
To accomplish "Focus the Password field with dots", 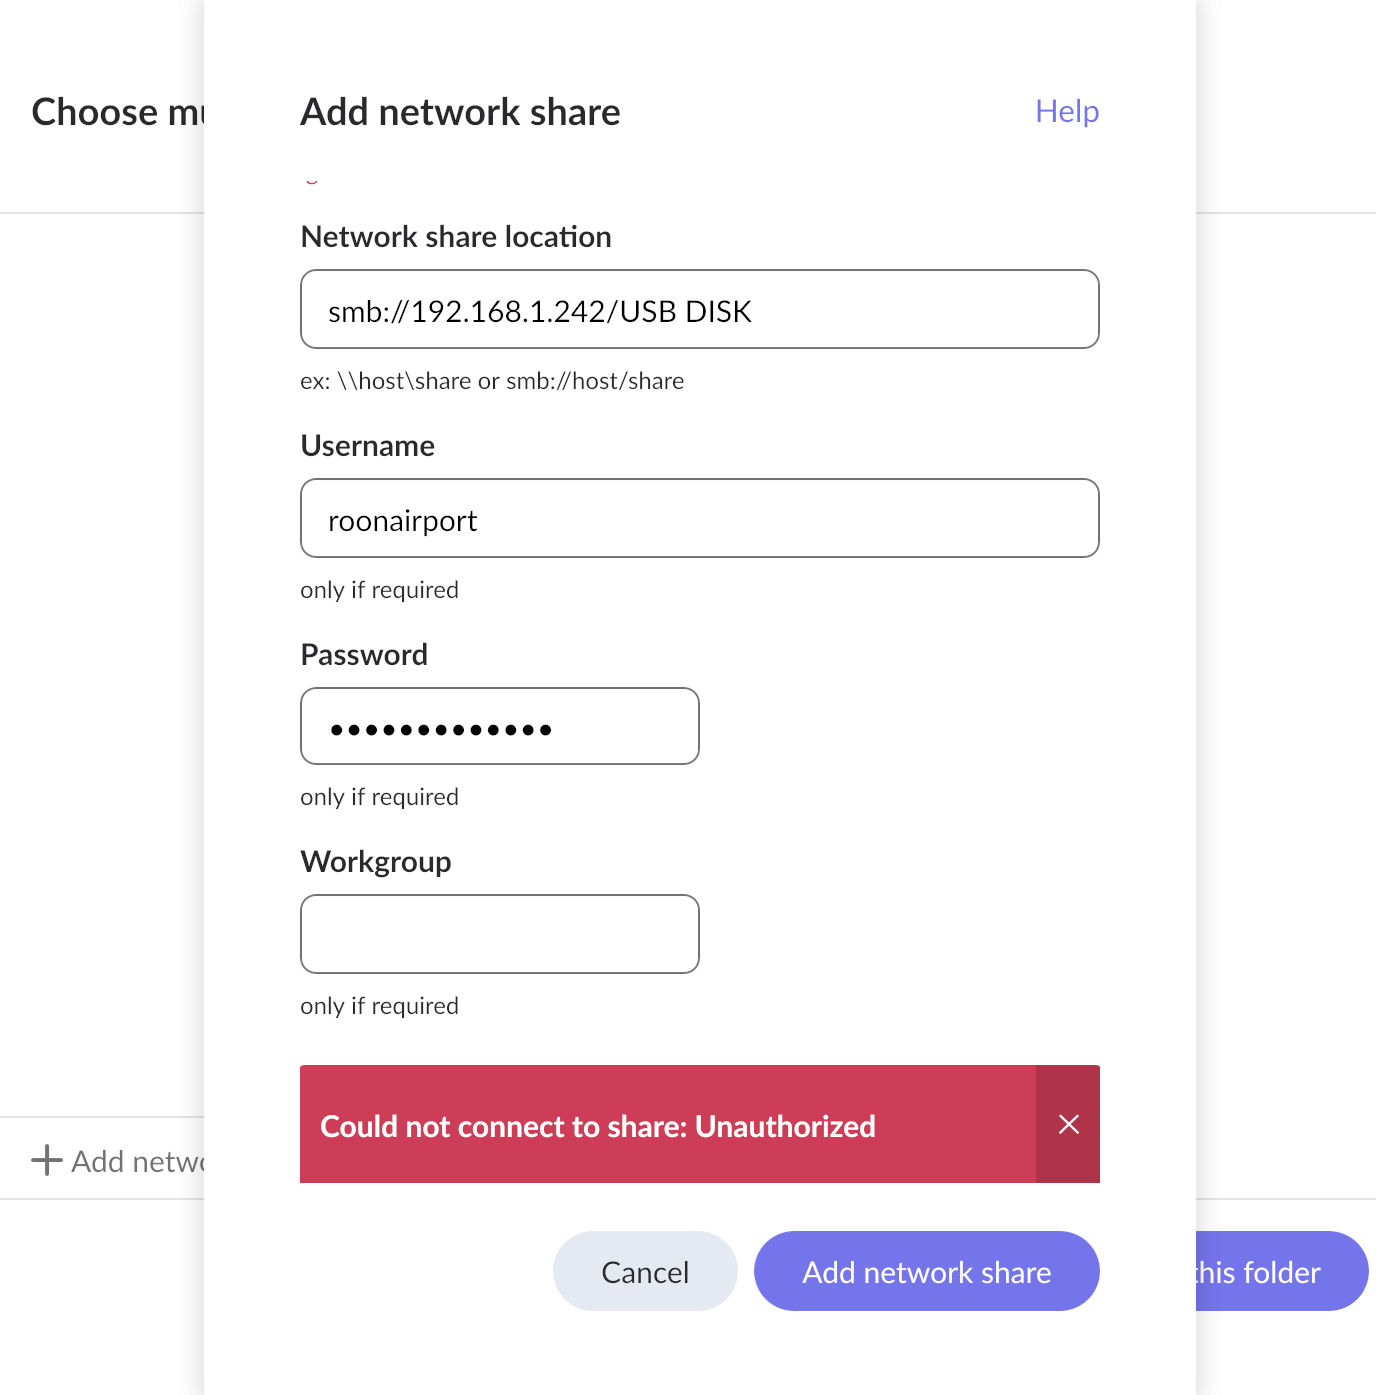I will point(500,726).
